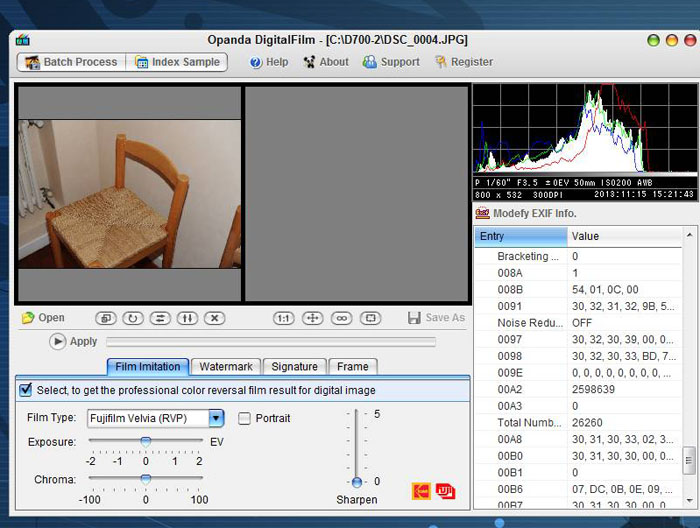
Task: Open the Film Type dropdown
Action: coord(216,418)
